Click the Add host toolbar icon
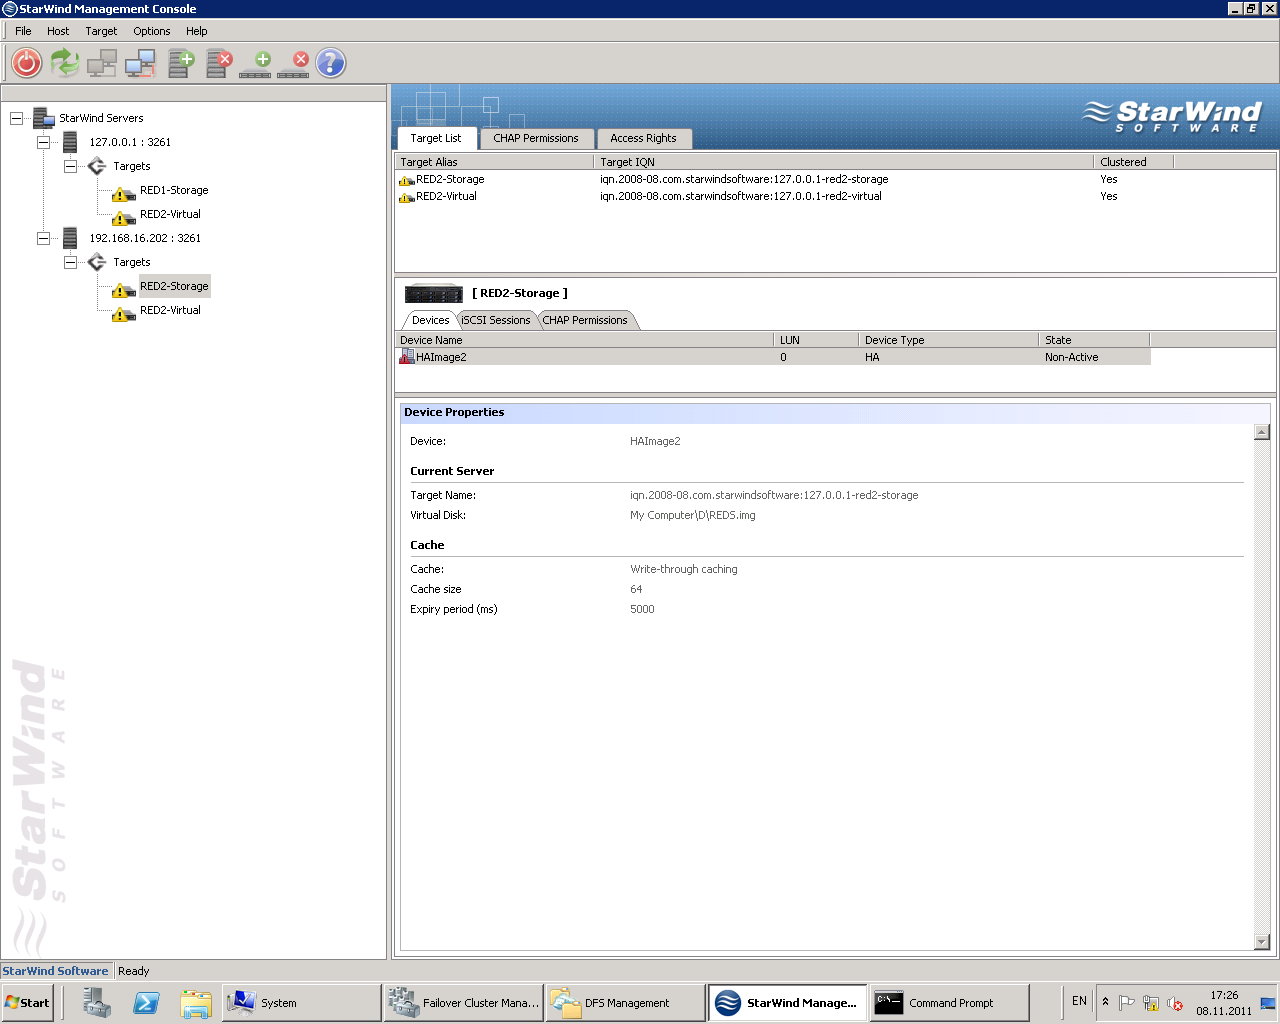The height and width of the screenshot is (1024, 1280). [x=181, y=63]
